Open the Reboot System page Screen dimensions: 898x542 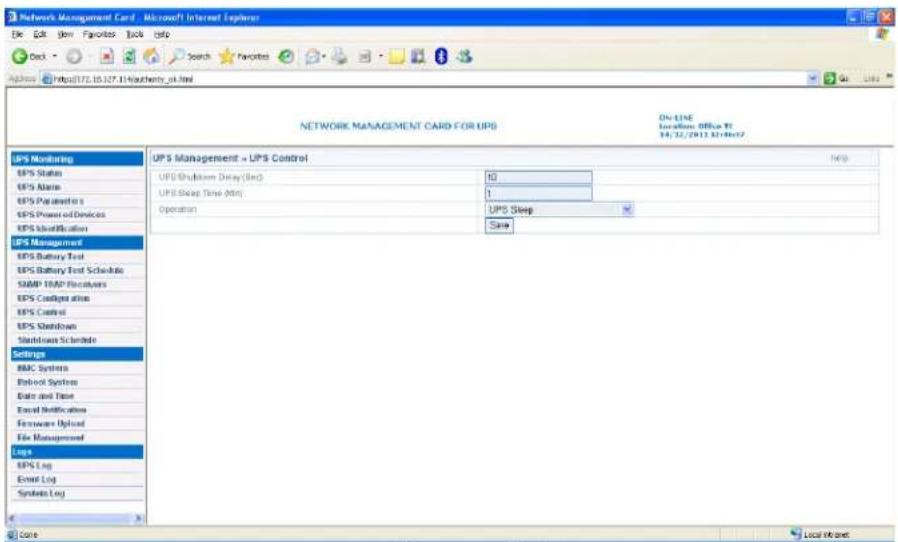tap(48, 382)
